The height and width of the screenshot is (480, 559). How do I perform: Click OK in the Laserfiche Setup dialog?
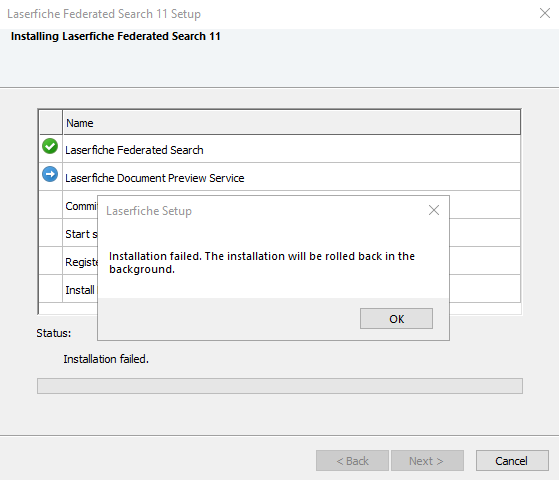396,318
